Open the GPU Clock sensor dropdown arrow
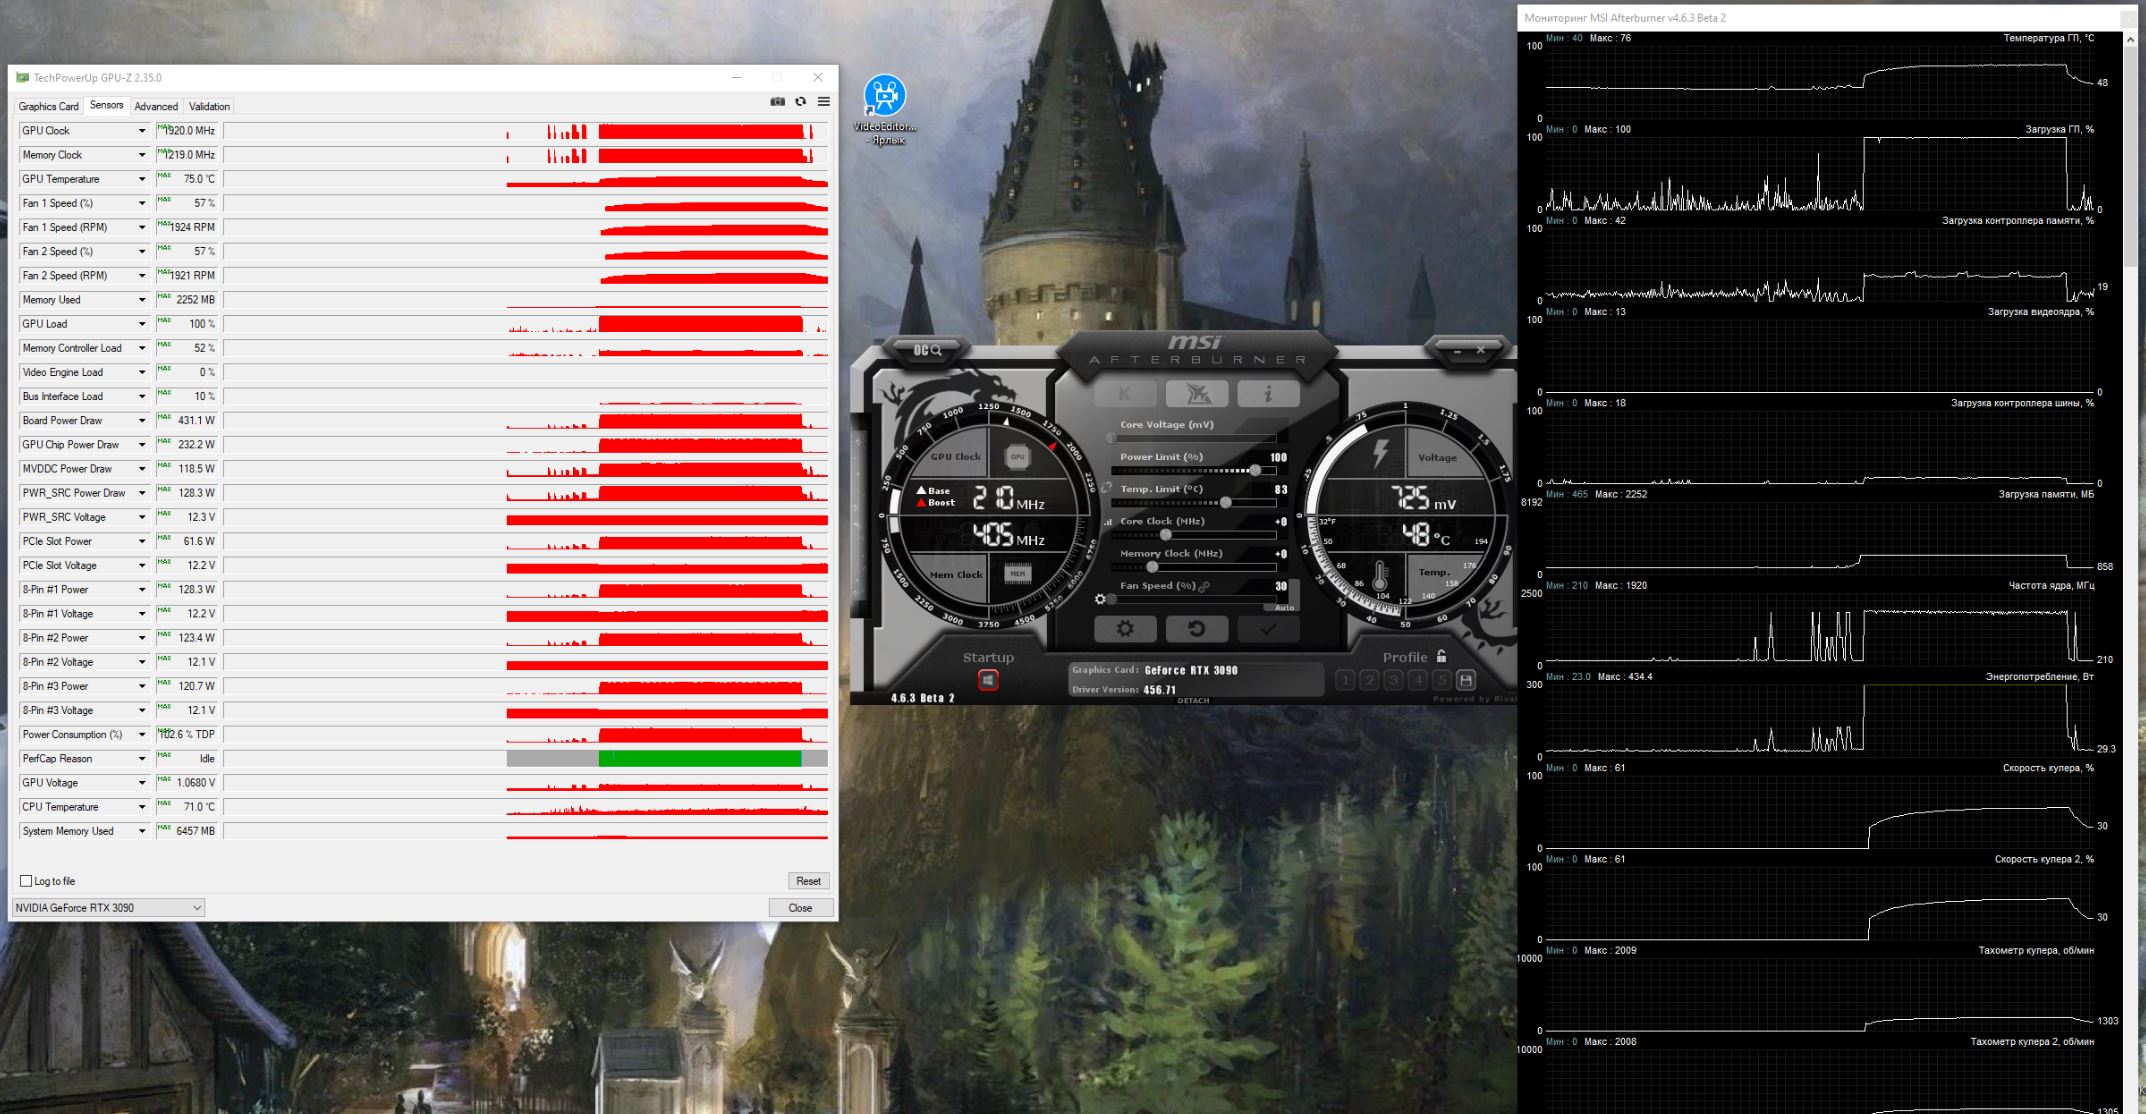The height and width of the screenshot is (1114, 2146). [142, 131]
